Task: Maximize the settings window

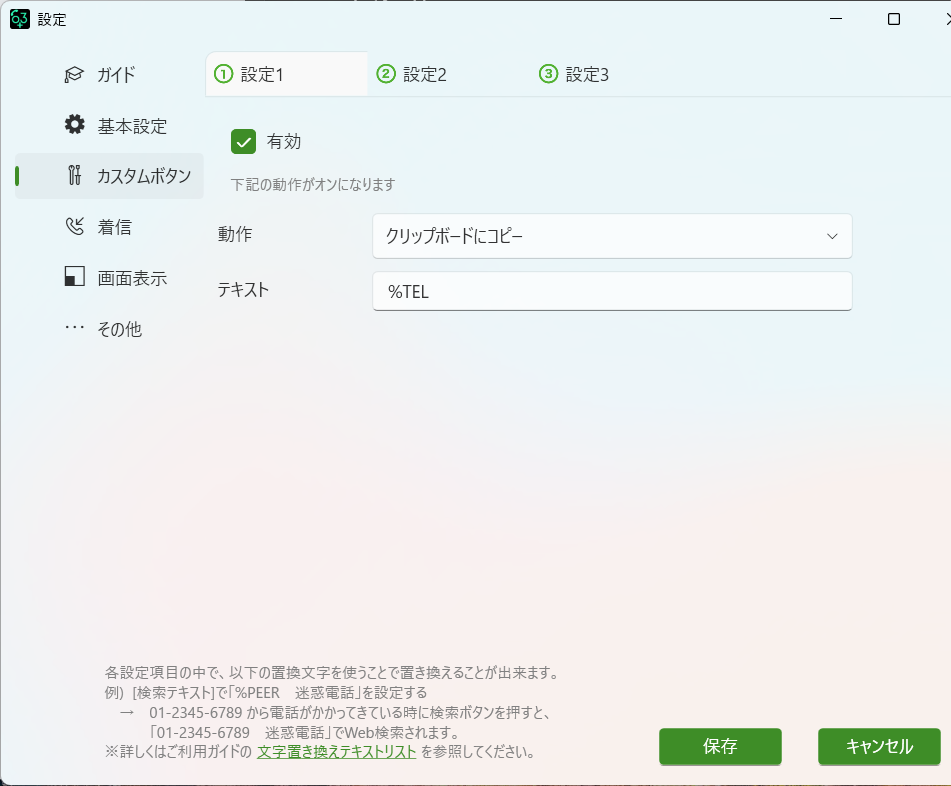Action: click(894, 19)
